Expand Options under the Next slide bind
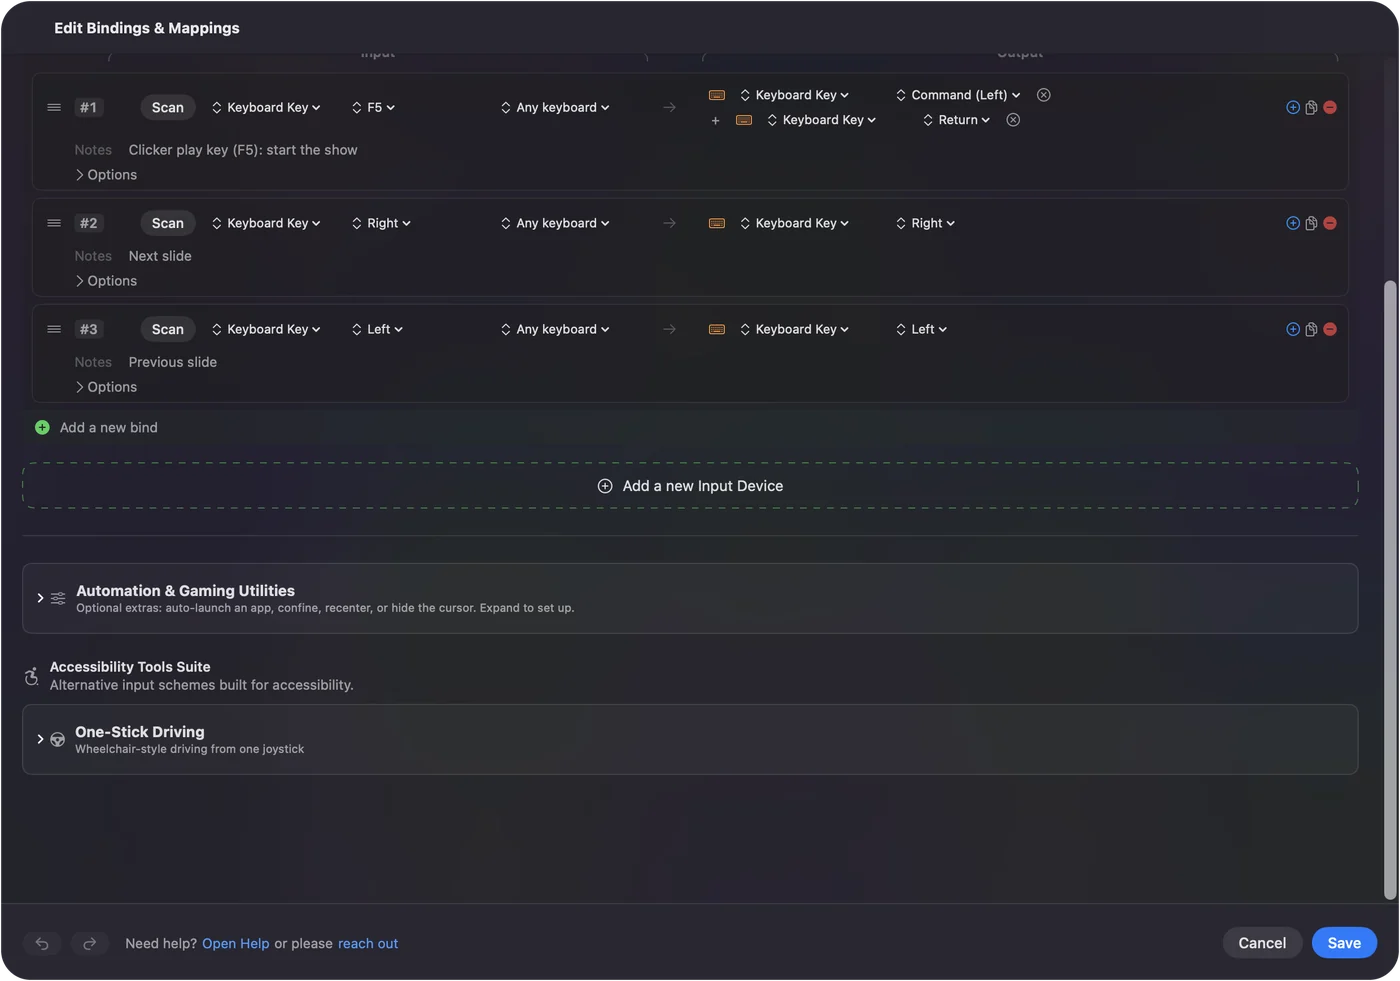The width and height of the screenshot is (1400, 981). (x=106, y=281)
